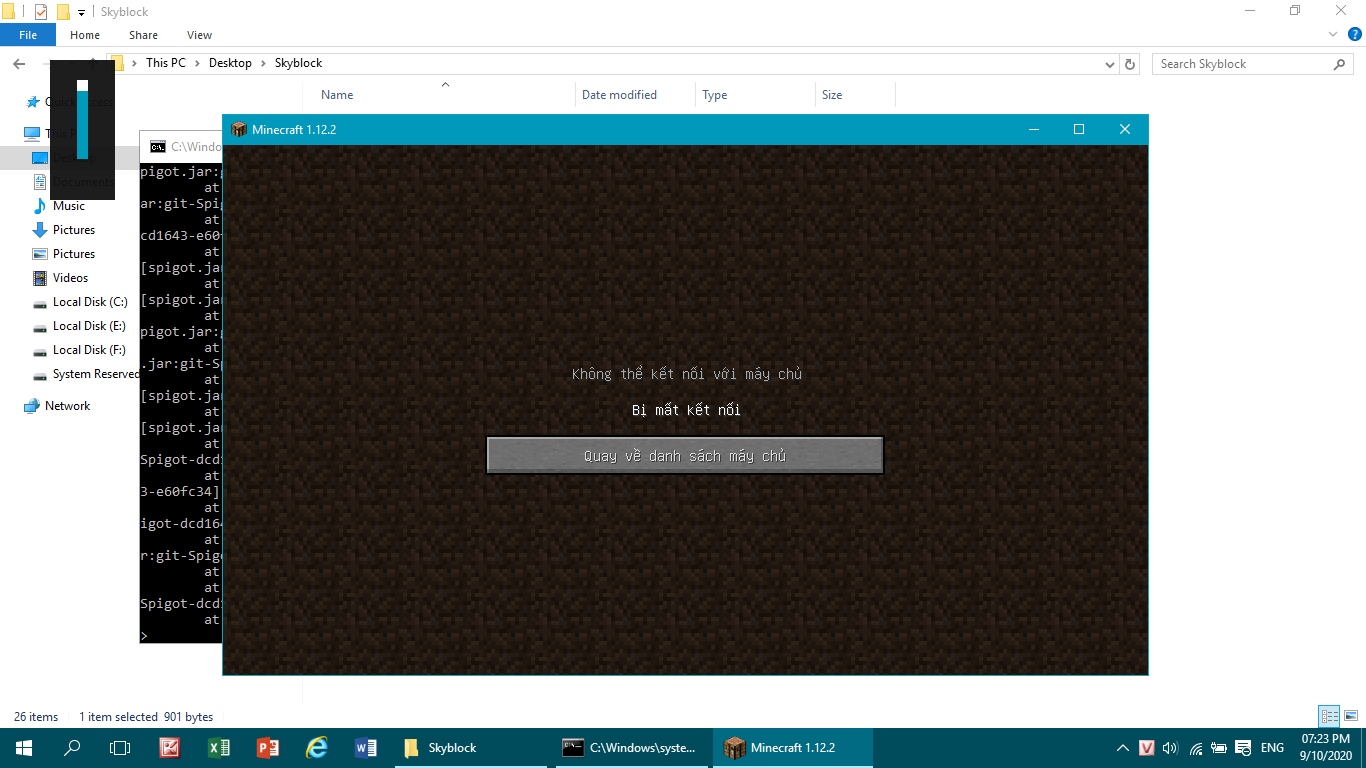This screenshot has width=1366, height=768.
Task: Click the "Quay về danh sách máy chủ" button
Action: tap(685, 455)
